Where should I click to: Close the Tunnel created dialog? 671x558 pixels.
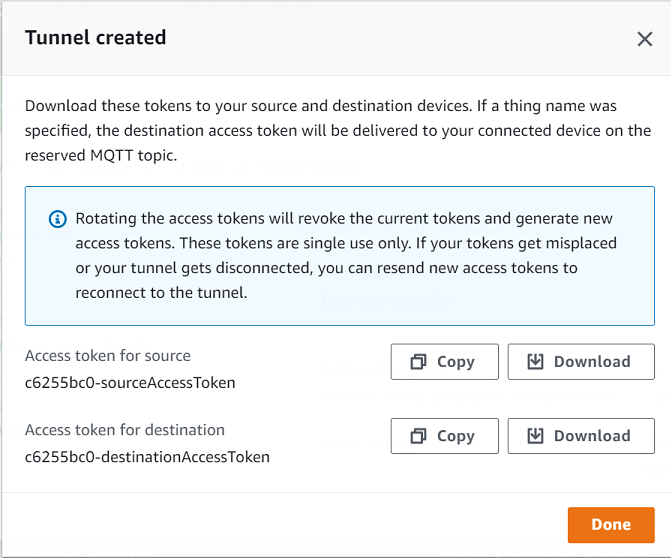point(645,39)
